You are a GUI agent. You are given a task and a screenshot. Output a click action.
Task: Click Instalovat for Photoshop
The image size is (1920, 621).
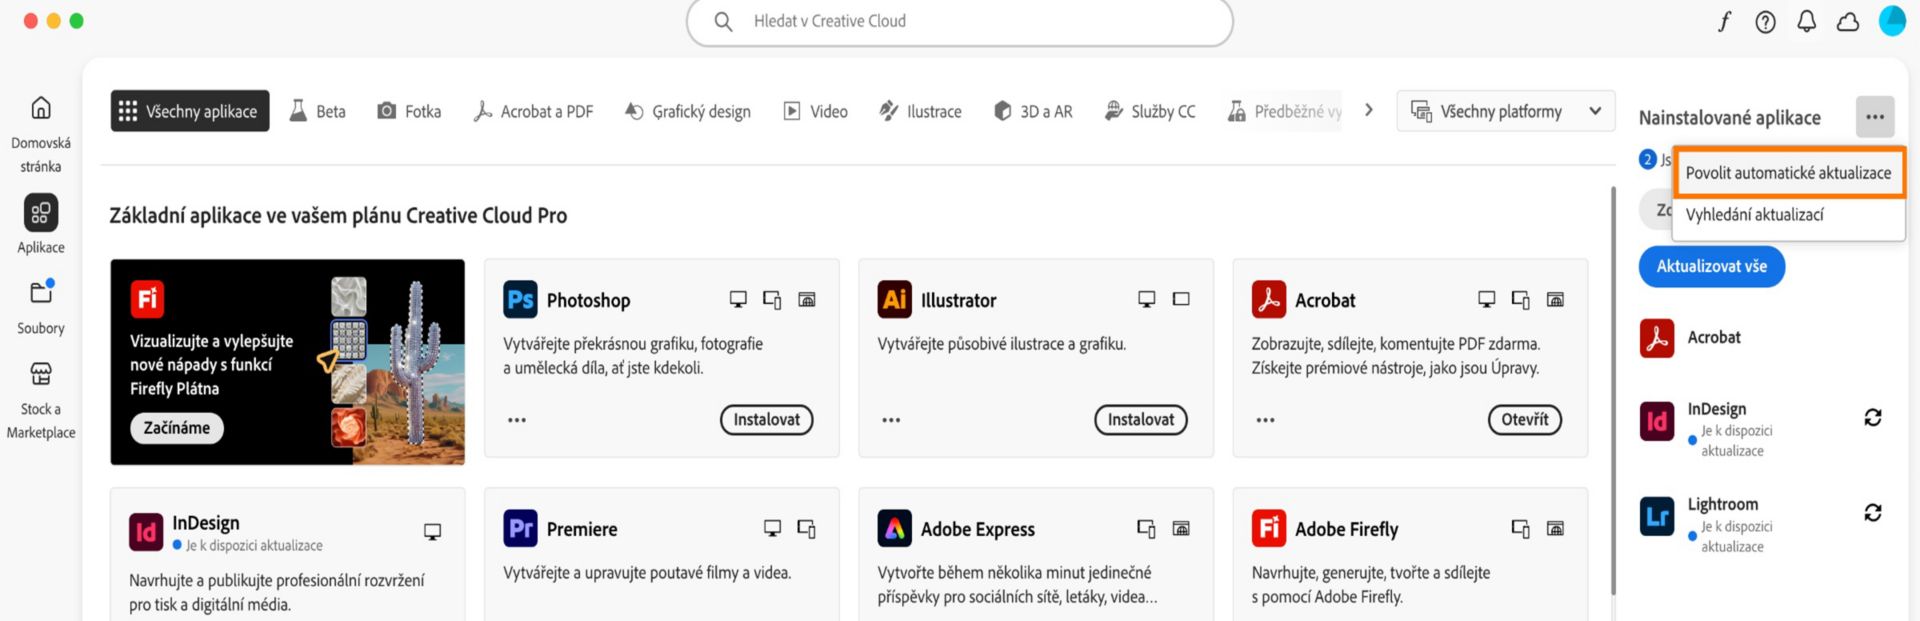tap(767, 420)
